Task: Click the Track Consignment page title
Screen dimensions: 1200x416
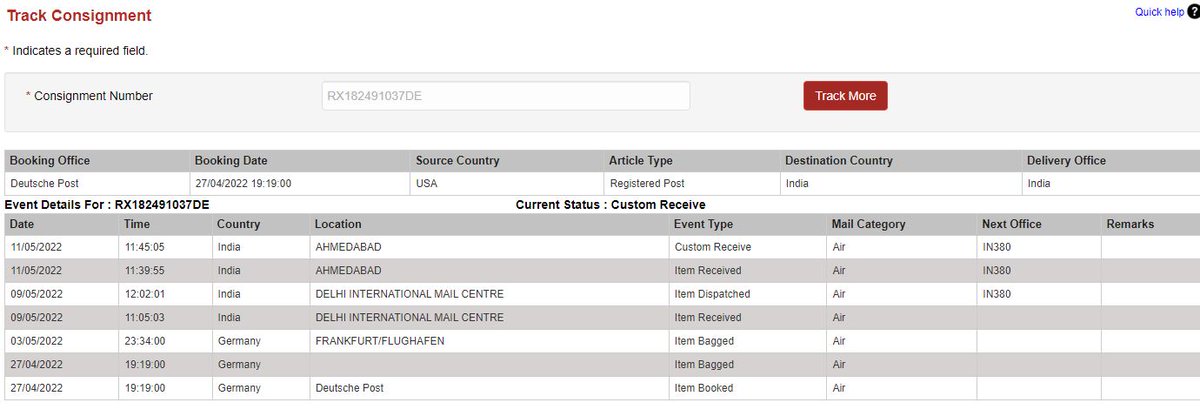Action: (x=79, y=16)
